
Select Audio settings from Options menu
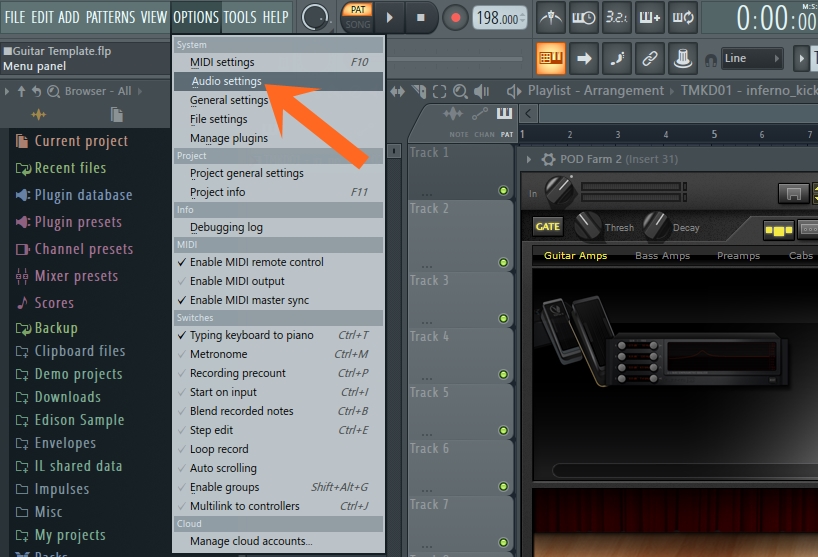(226, 81)
